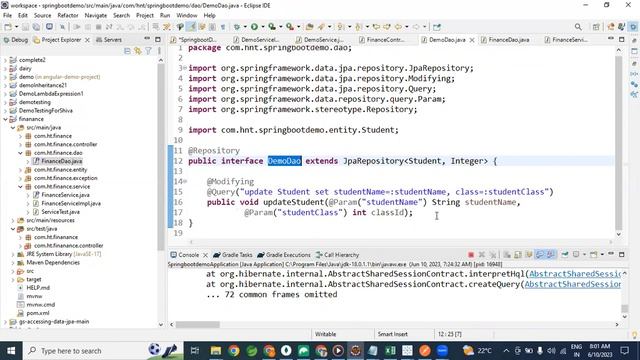The width and height of the screenshot is (640, 360).
Task: Close the Project Explorer view
Action: (x=87, y=40)
